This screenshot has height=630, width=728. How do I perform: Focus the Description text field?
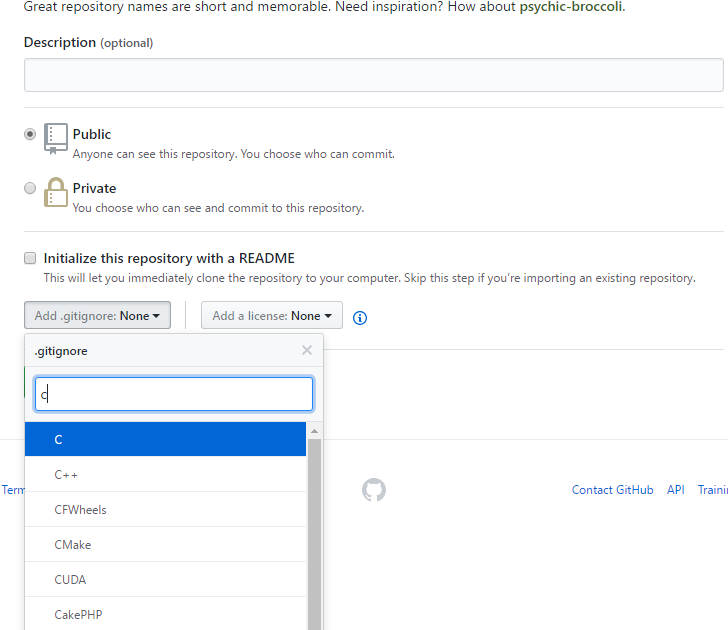(x=373, y=75)
